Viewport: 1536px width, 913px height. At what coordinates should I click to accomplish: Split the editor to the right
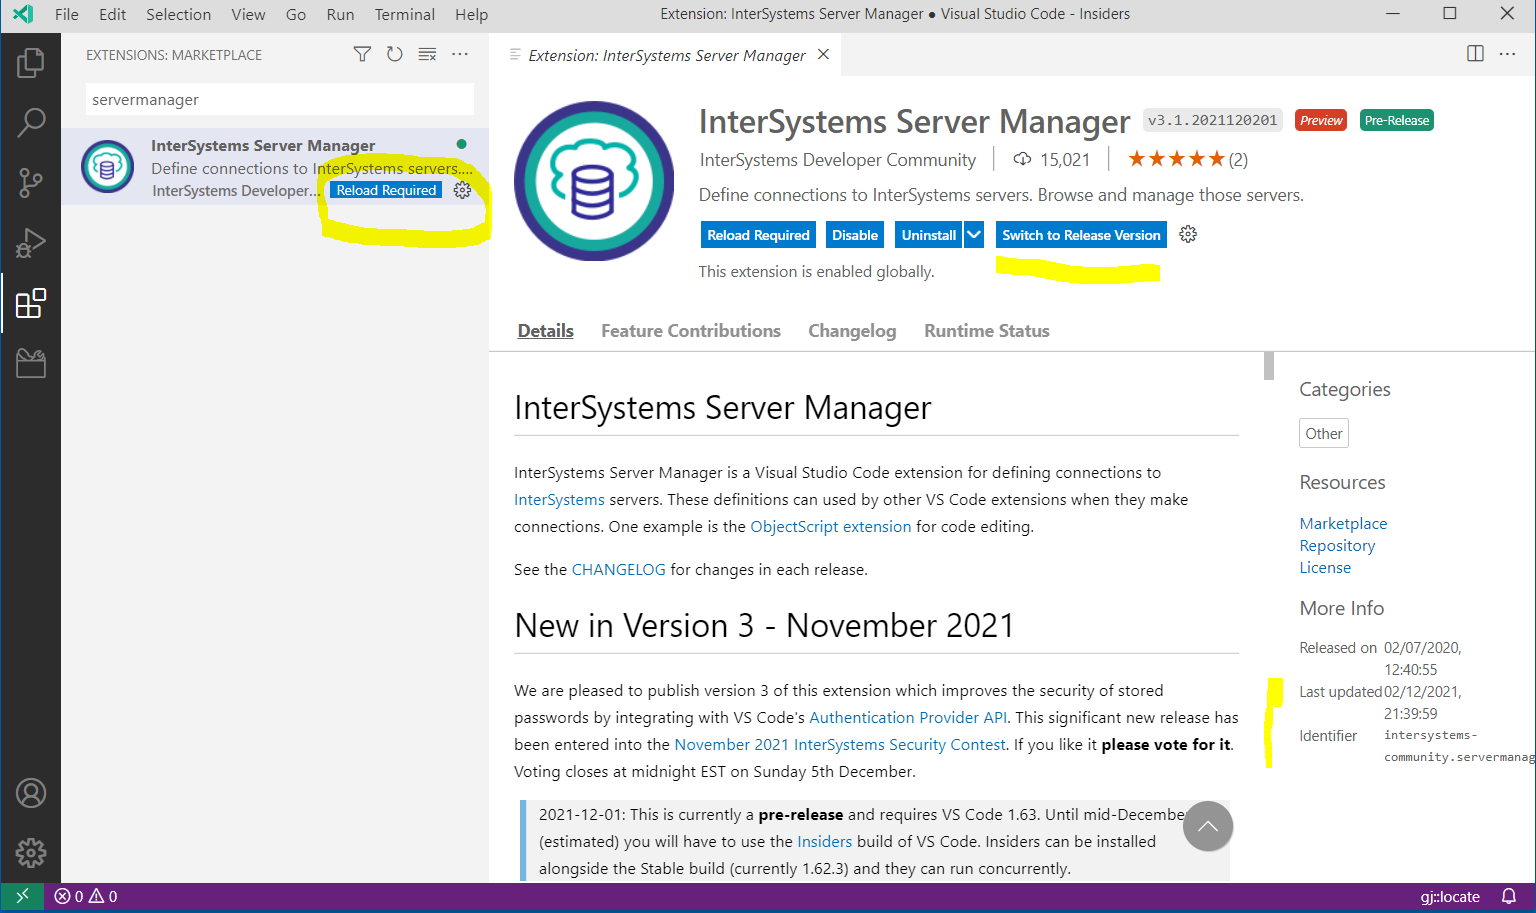[1475, 54]
